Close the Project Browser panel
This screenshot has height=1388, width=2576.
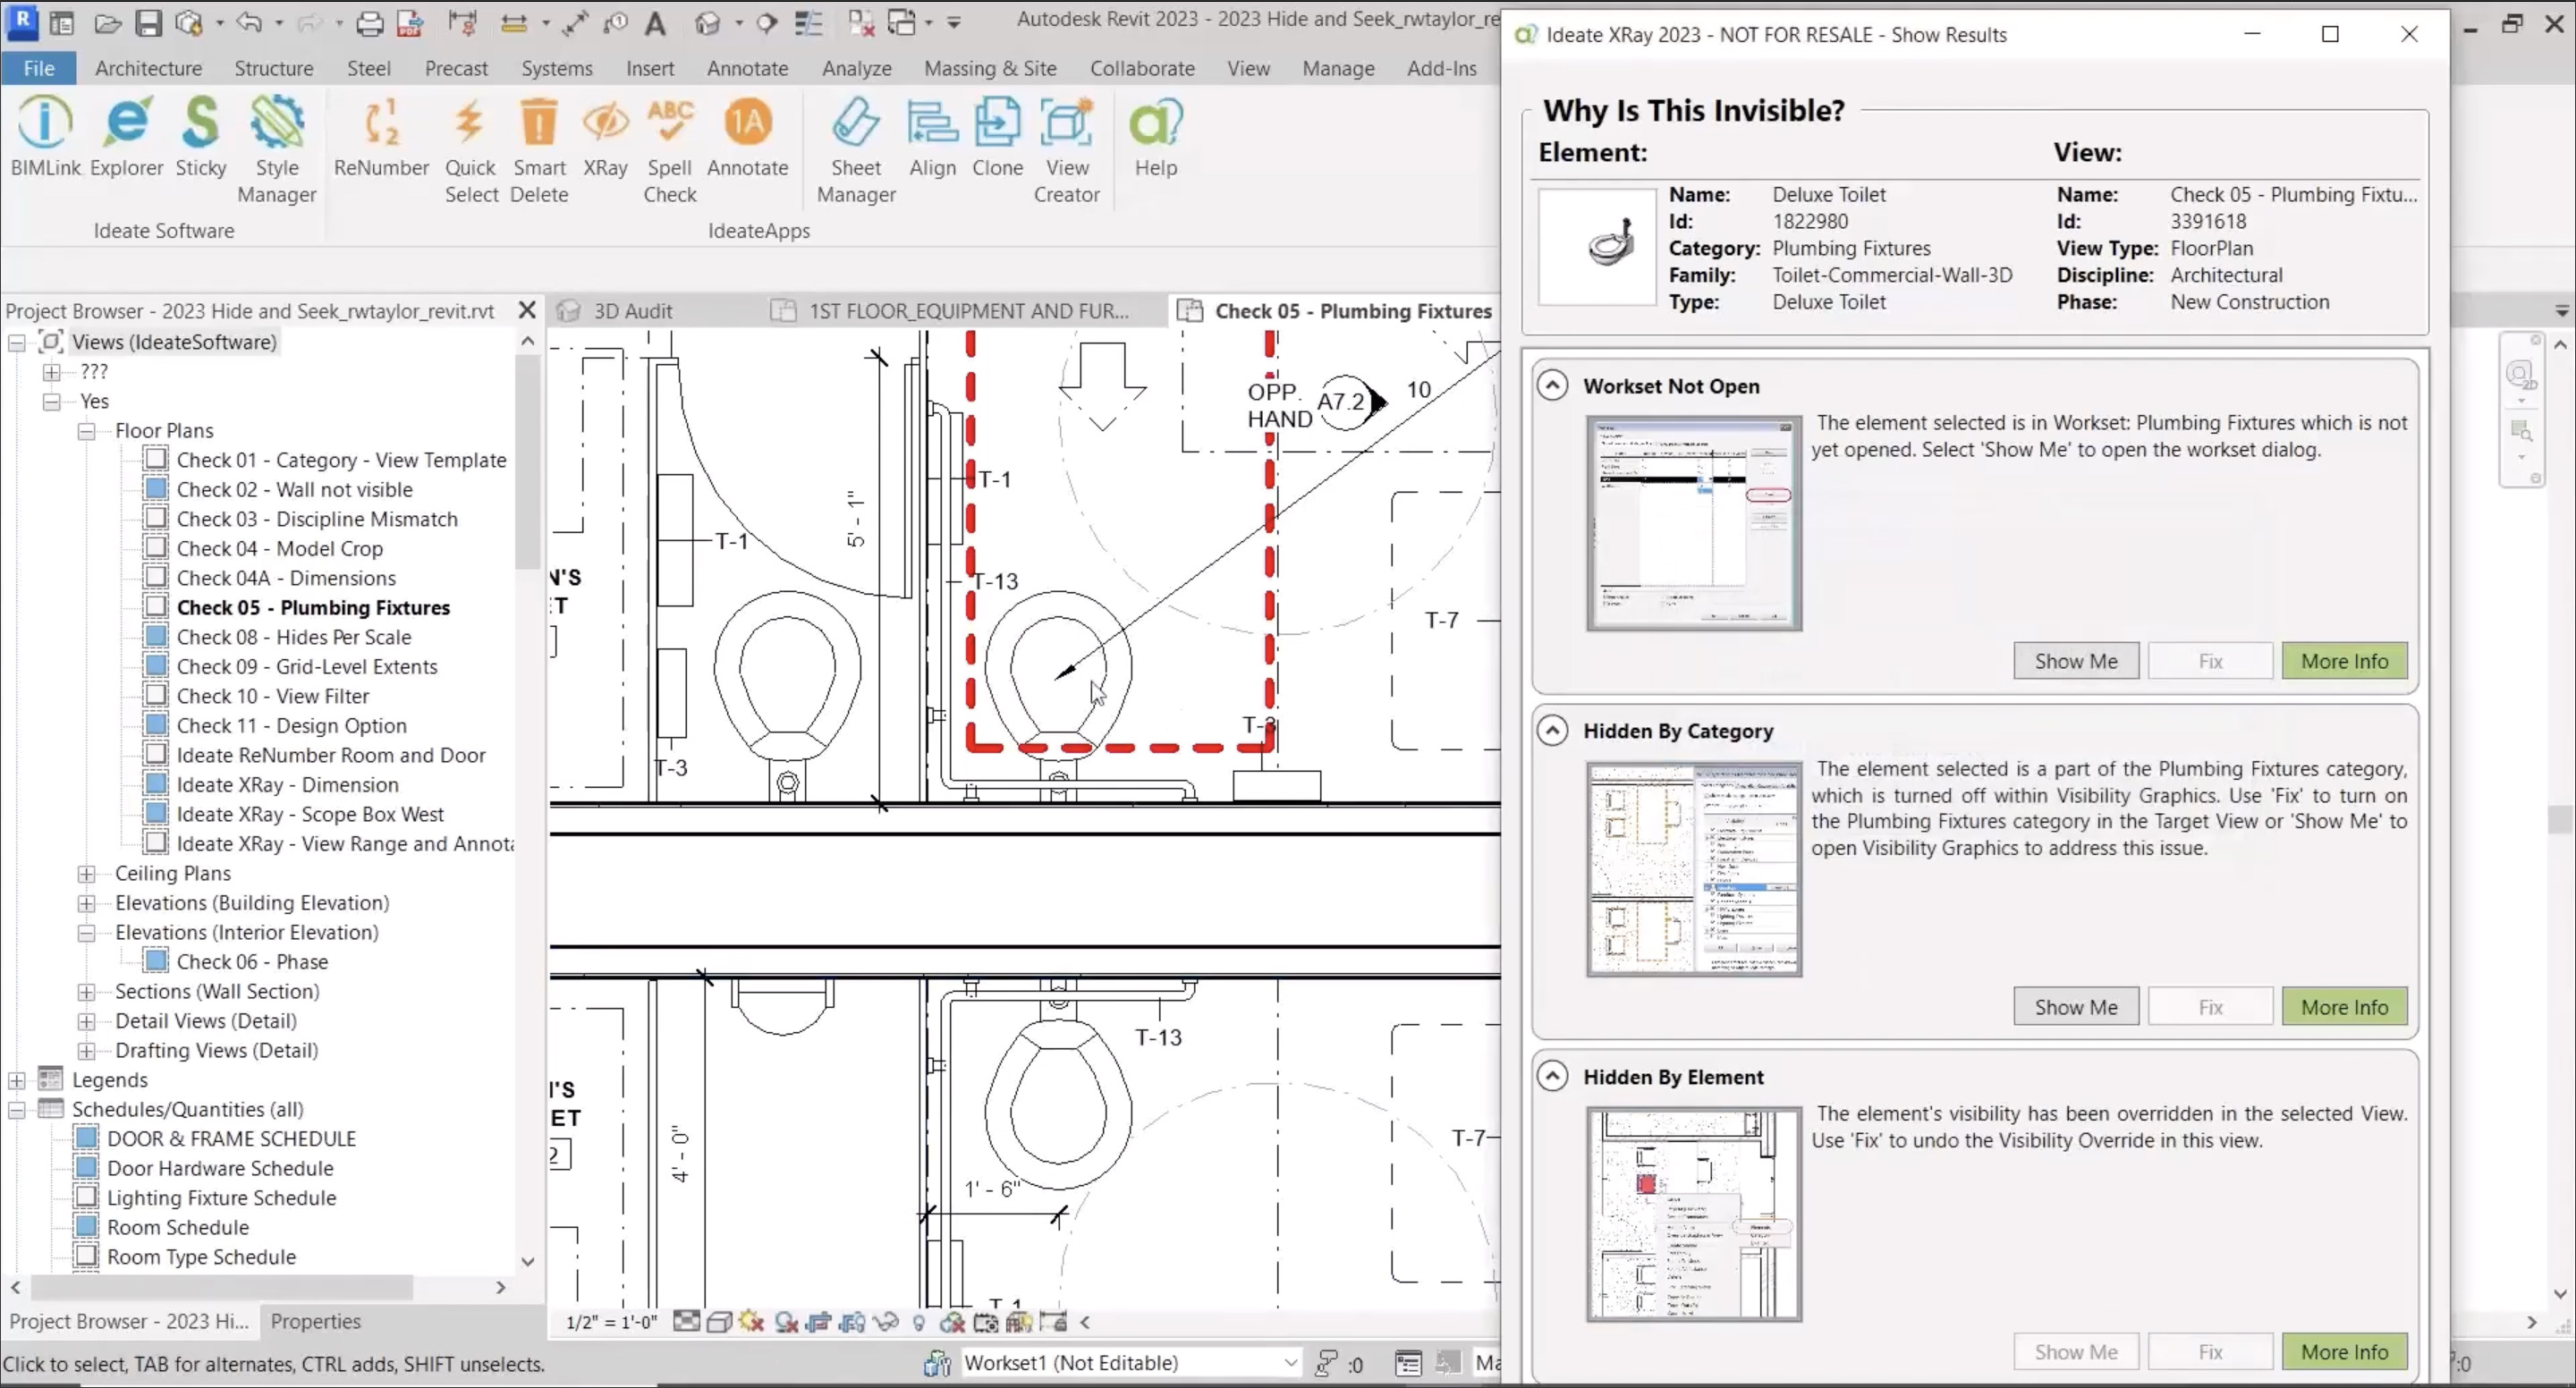(x=527, y=311)
